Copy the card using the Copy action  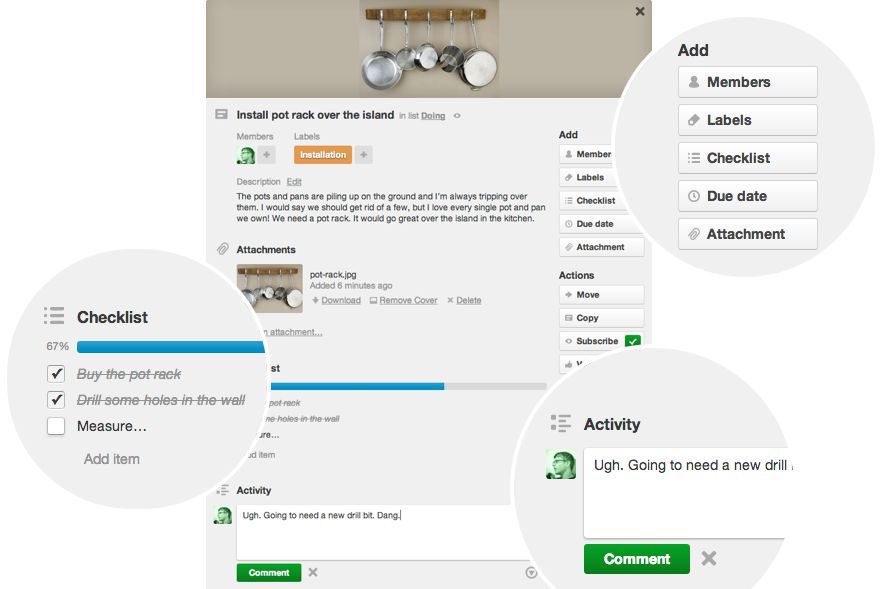(x=601, y=318)
